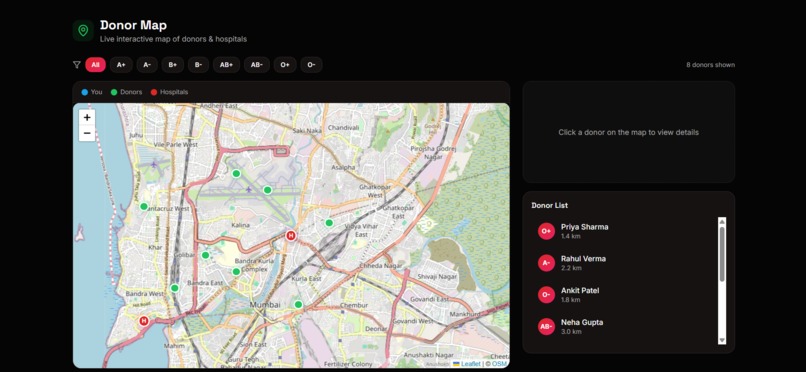This screenshot has width=806, height=372.
Task: Click the 'Chandivali' map label
Action: pyautogui.click(x=343, y=127)
